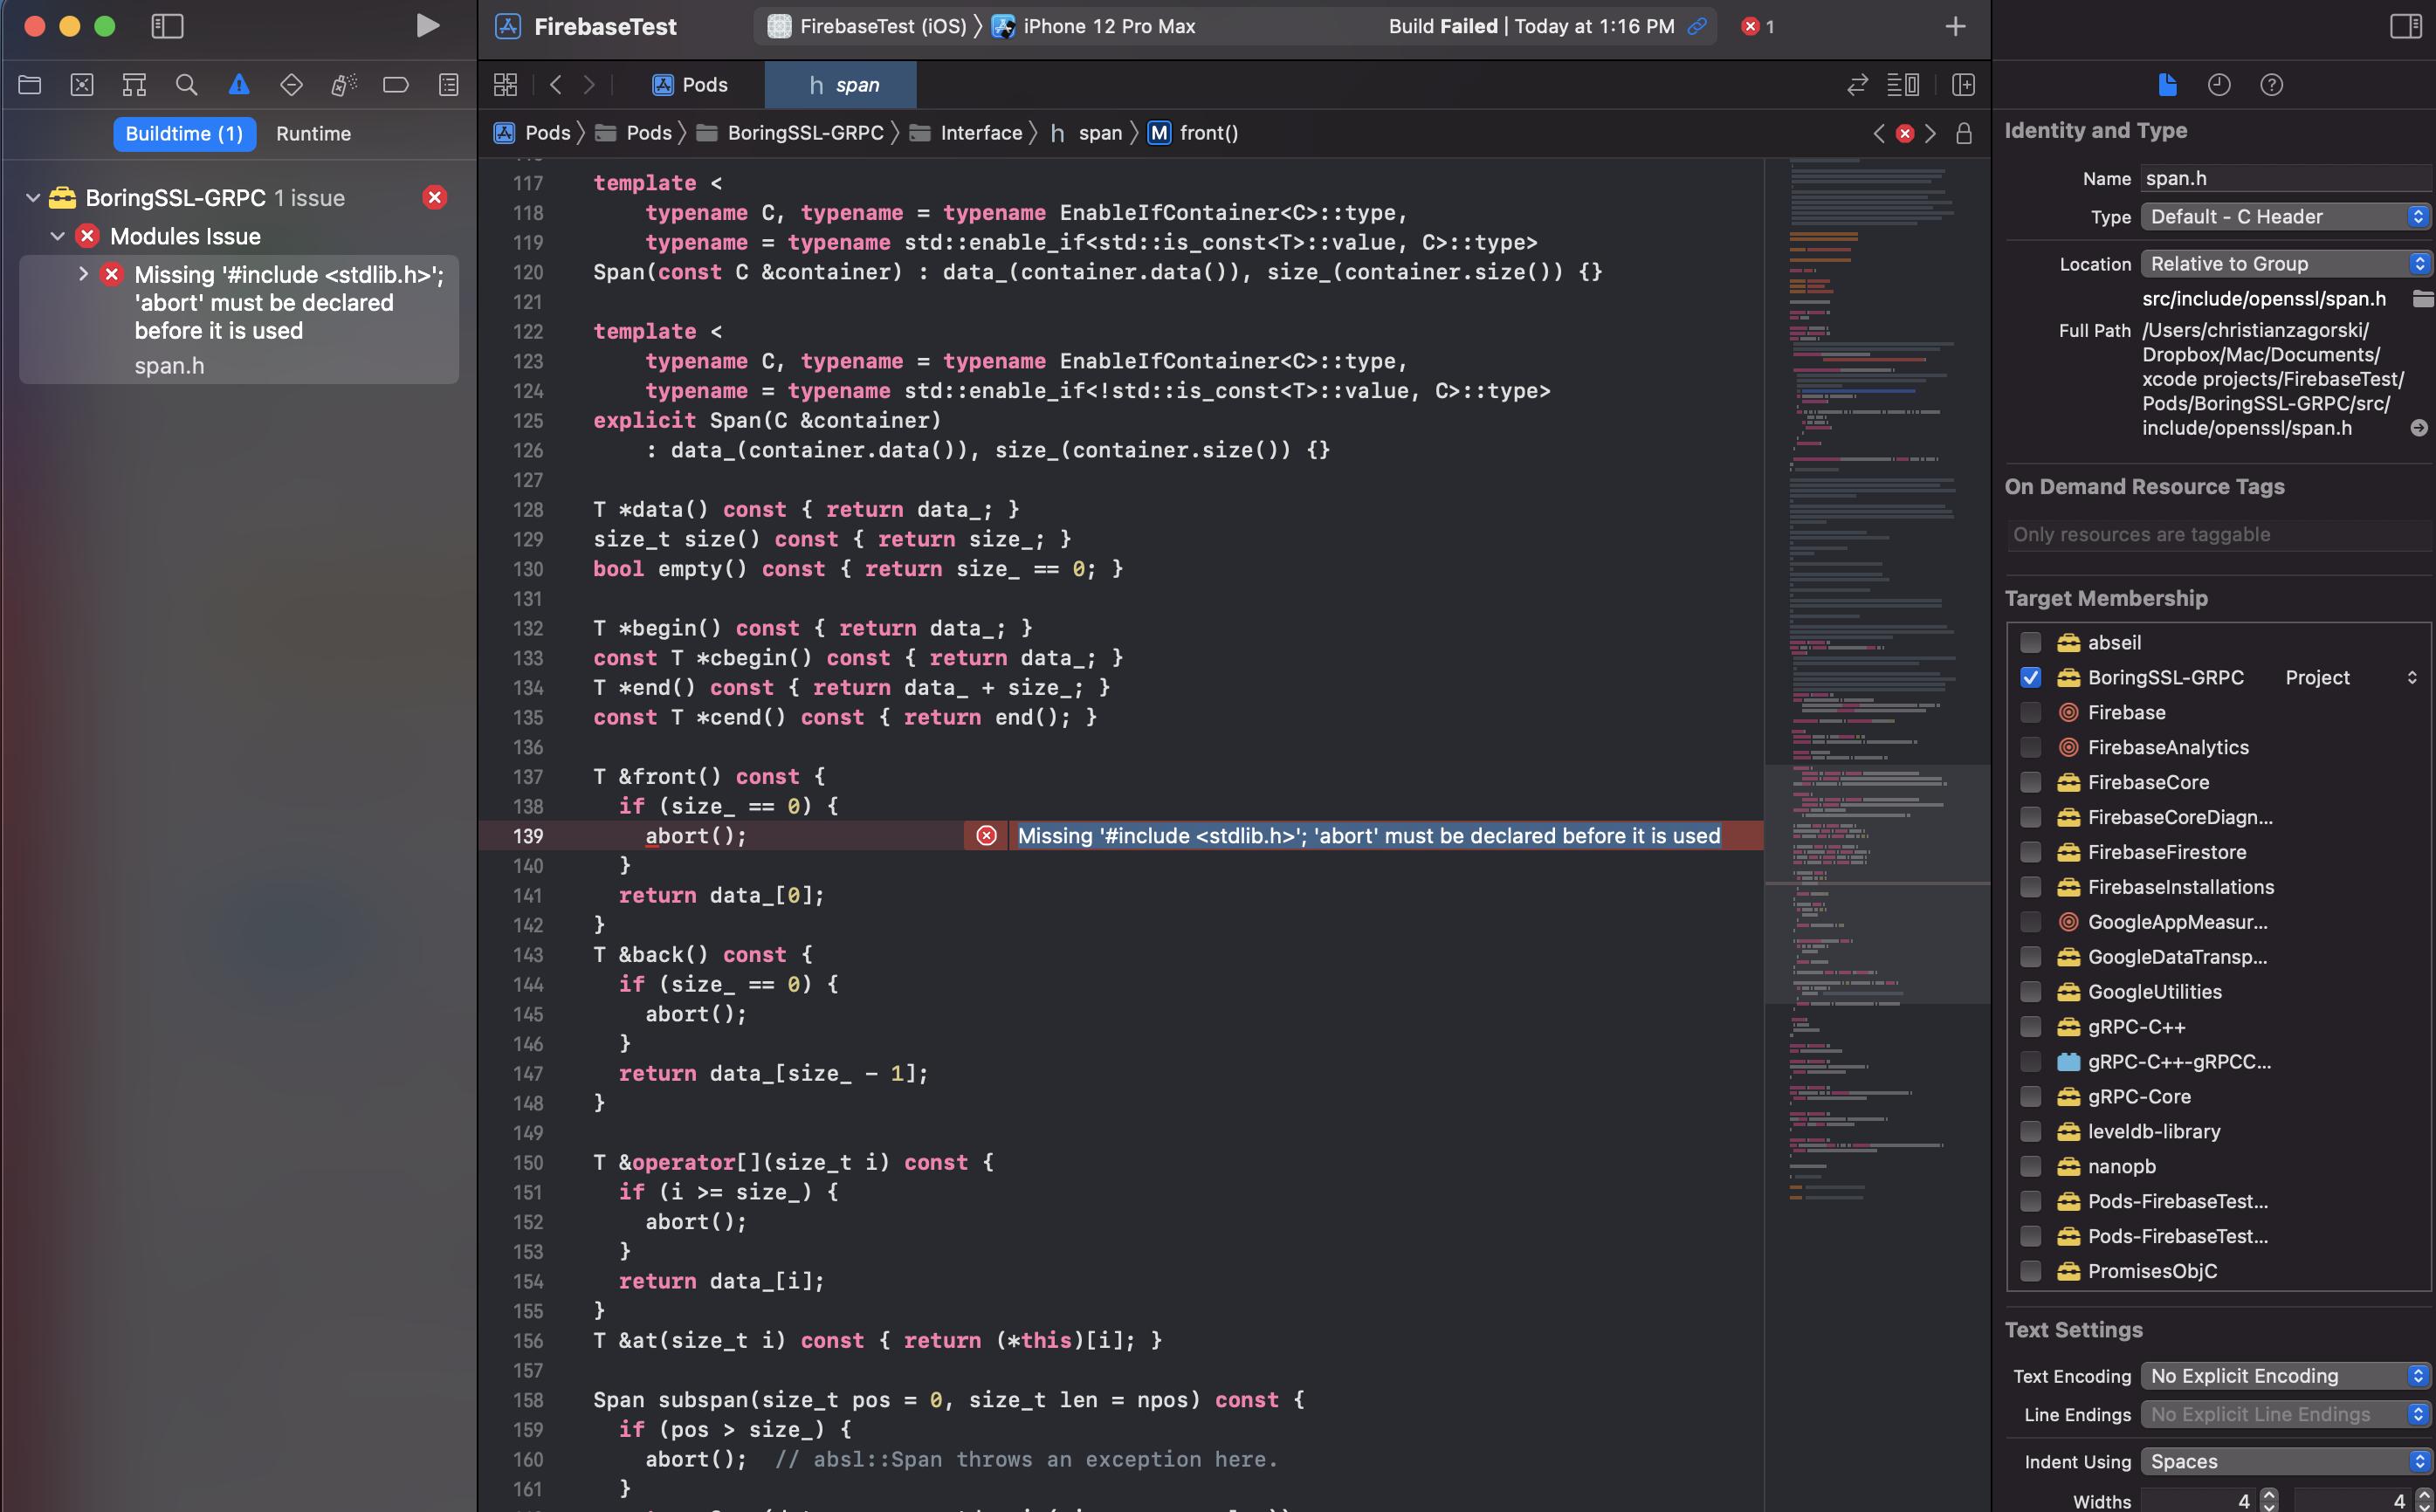
Task: Uncheck BoringSSL-GRPC target membership
Action: click(x=2030, y=678)
